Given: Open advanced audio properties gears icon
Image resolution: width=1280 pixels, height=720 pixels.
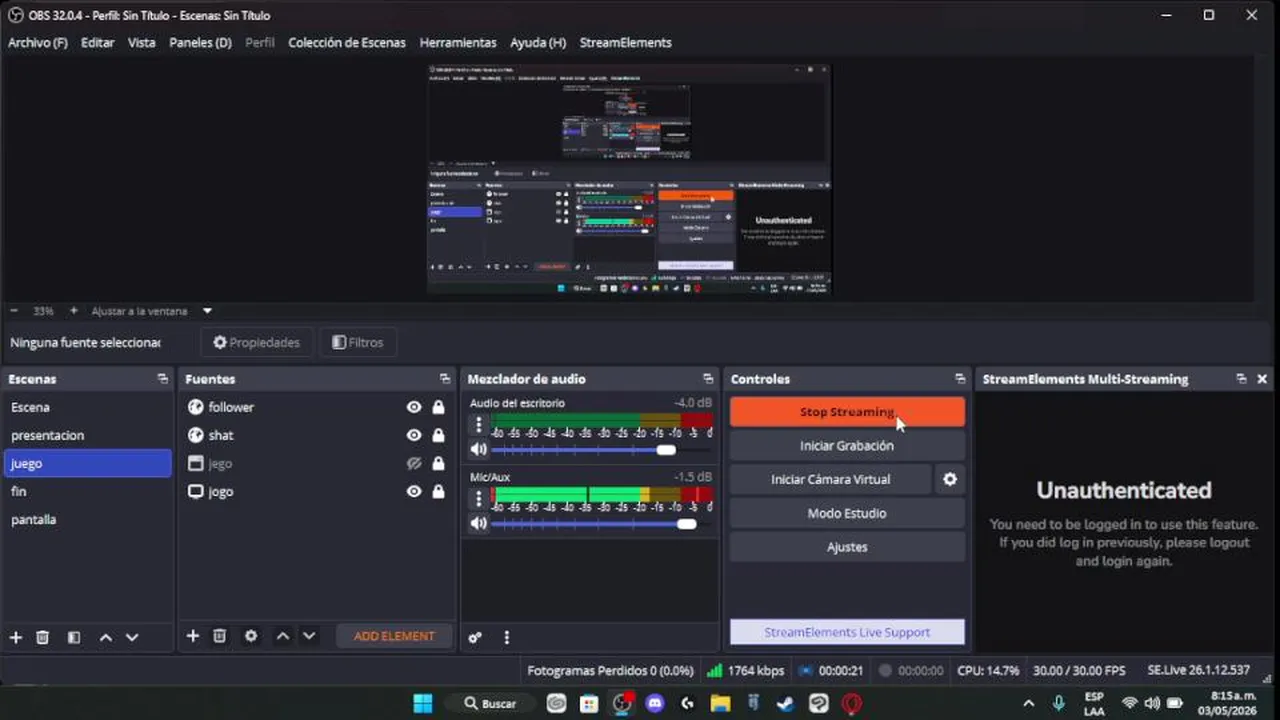Looking at the screenshot, I should click(475, 637).
